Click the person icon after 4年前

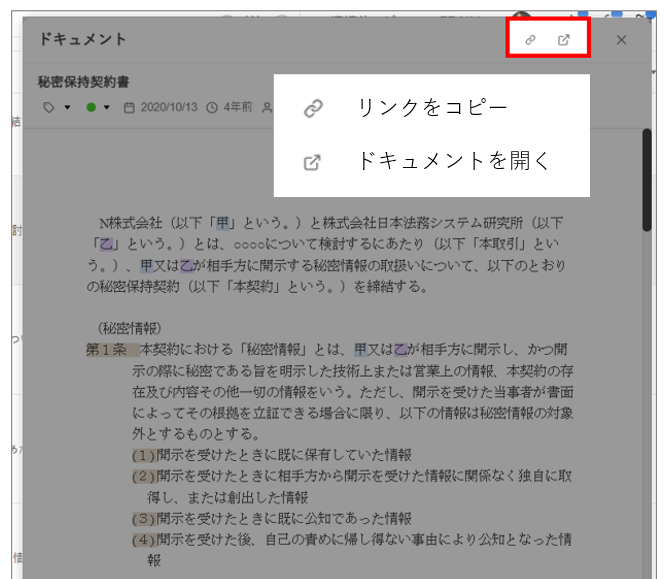click(x=266, y=108)
